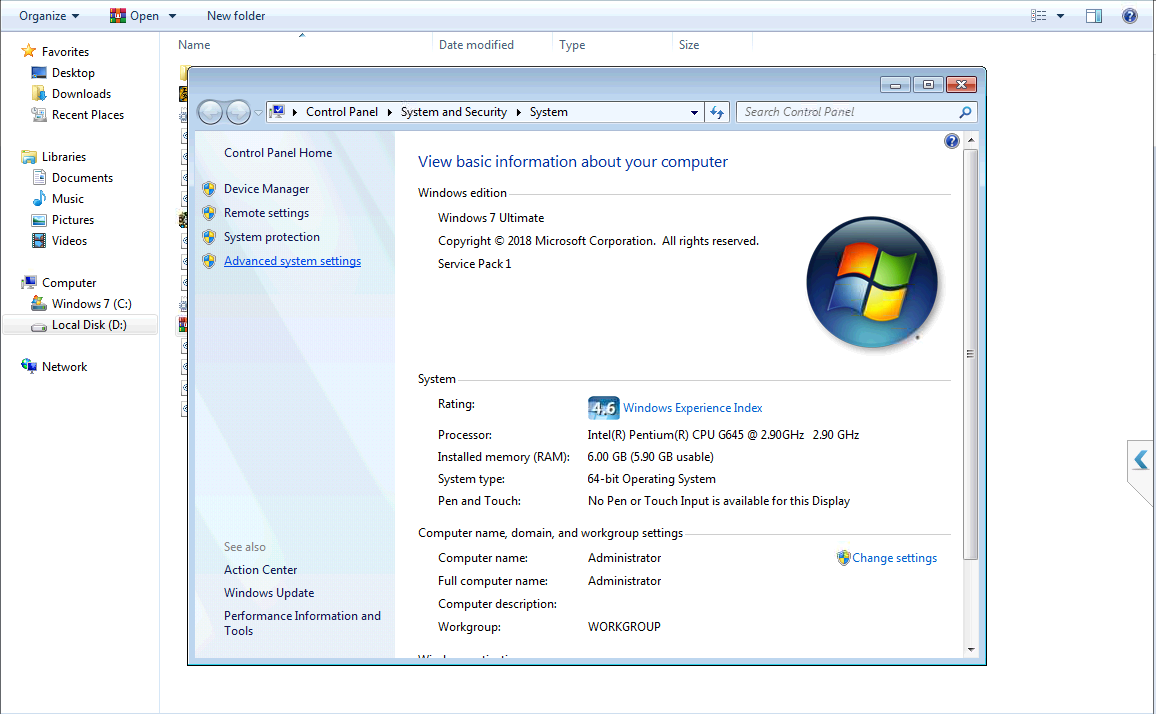The height and width of the screenshot is (714, 1156).
Task: Click the Search Control Panel input field
Action: click(845, 112)
